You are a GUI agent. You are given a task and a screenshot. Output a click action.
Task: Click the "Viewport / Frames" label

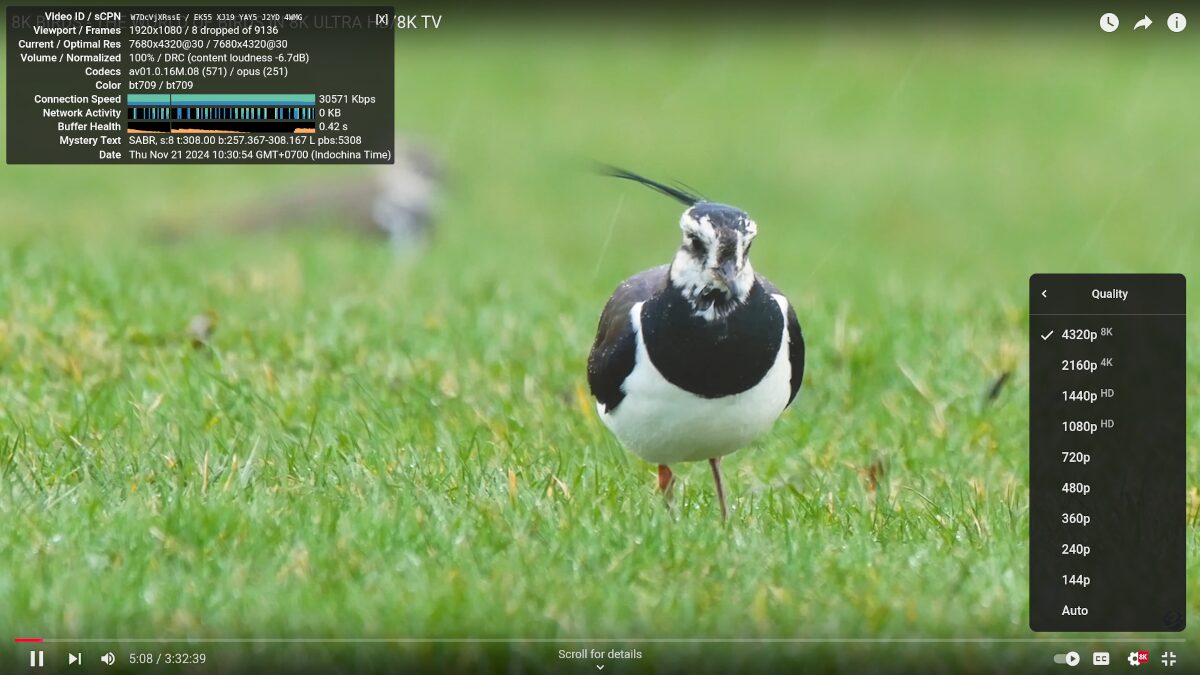(76, 30)
